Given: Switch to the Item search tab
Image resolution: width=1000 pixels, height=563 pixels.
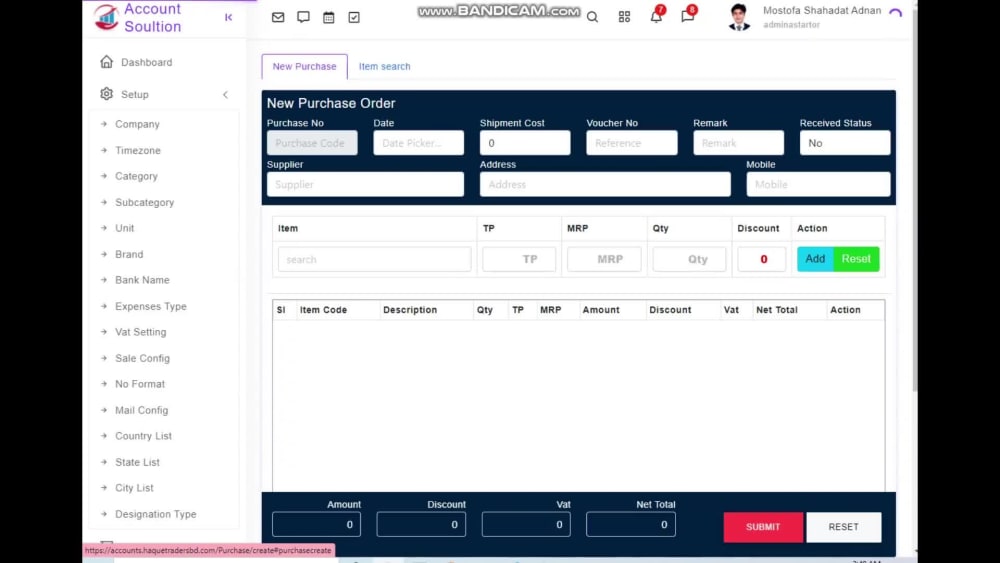Looking at the screenshot, I should (x=385, y=66).
